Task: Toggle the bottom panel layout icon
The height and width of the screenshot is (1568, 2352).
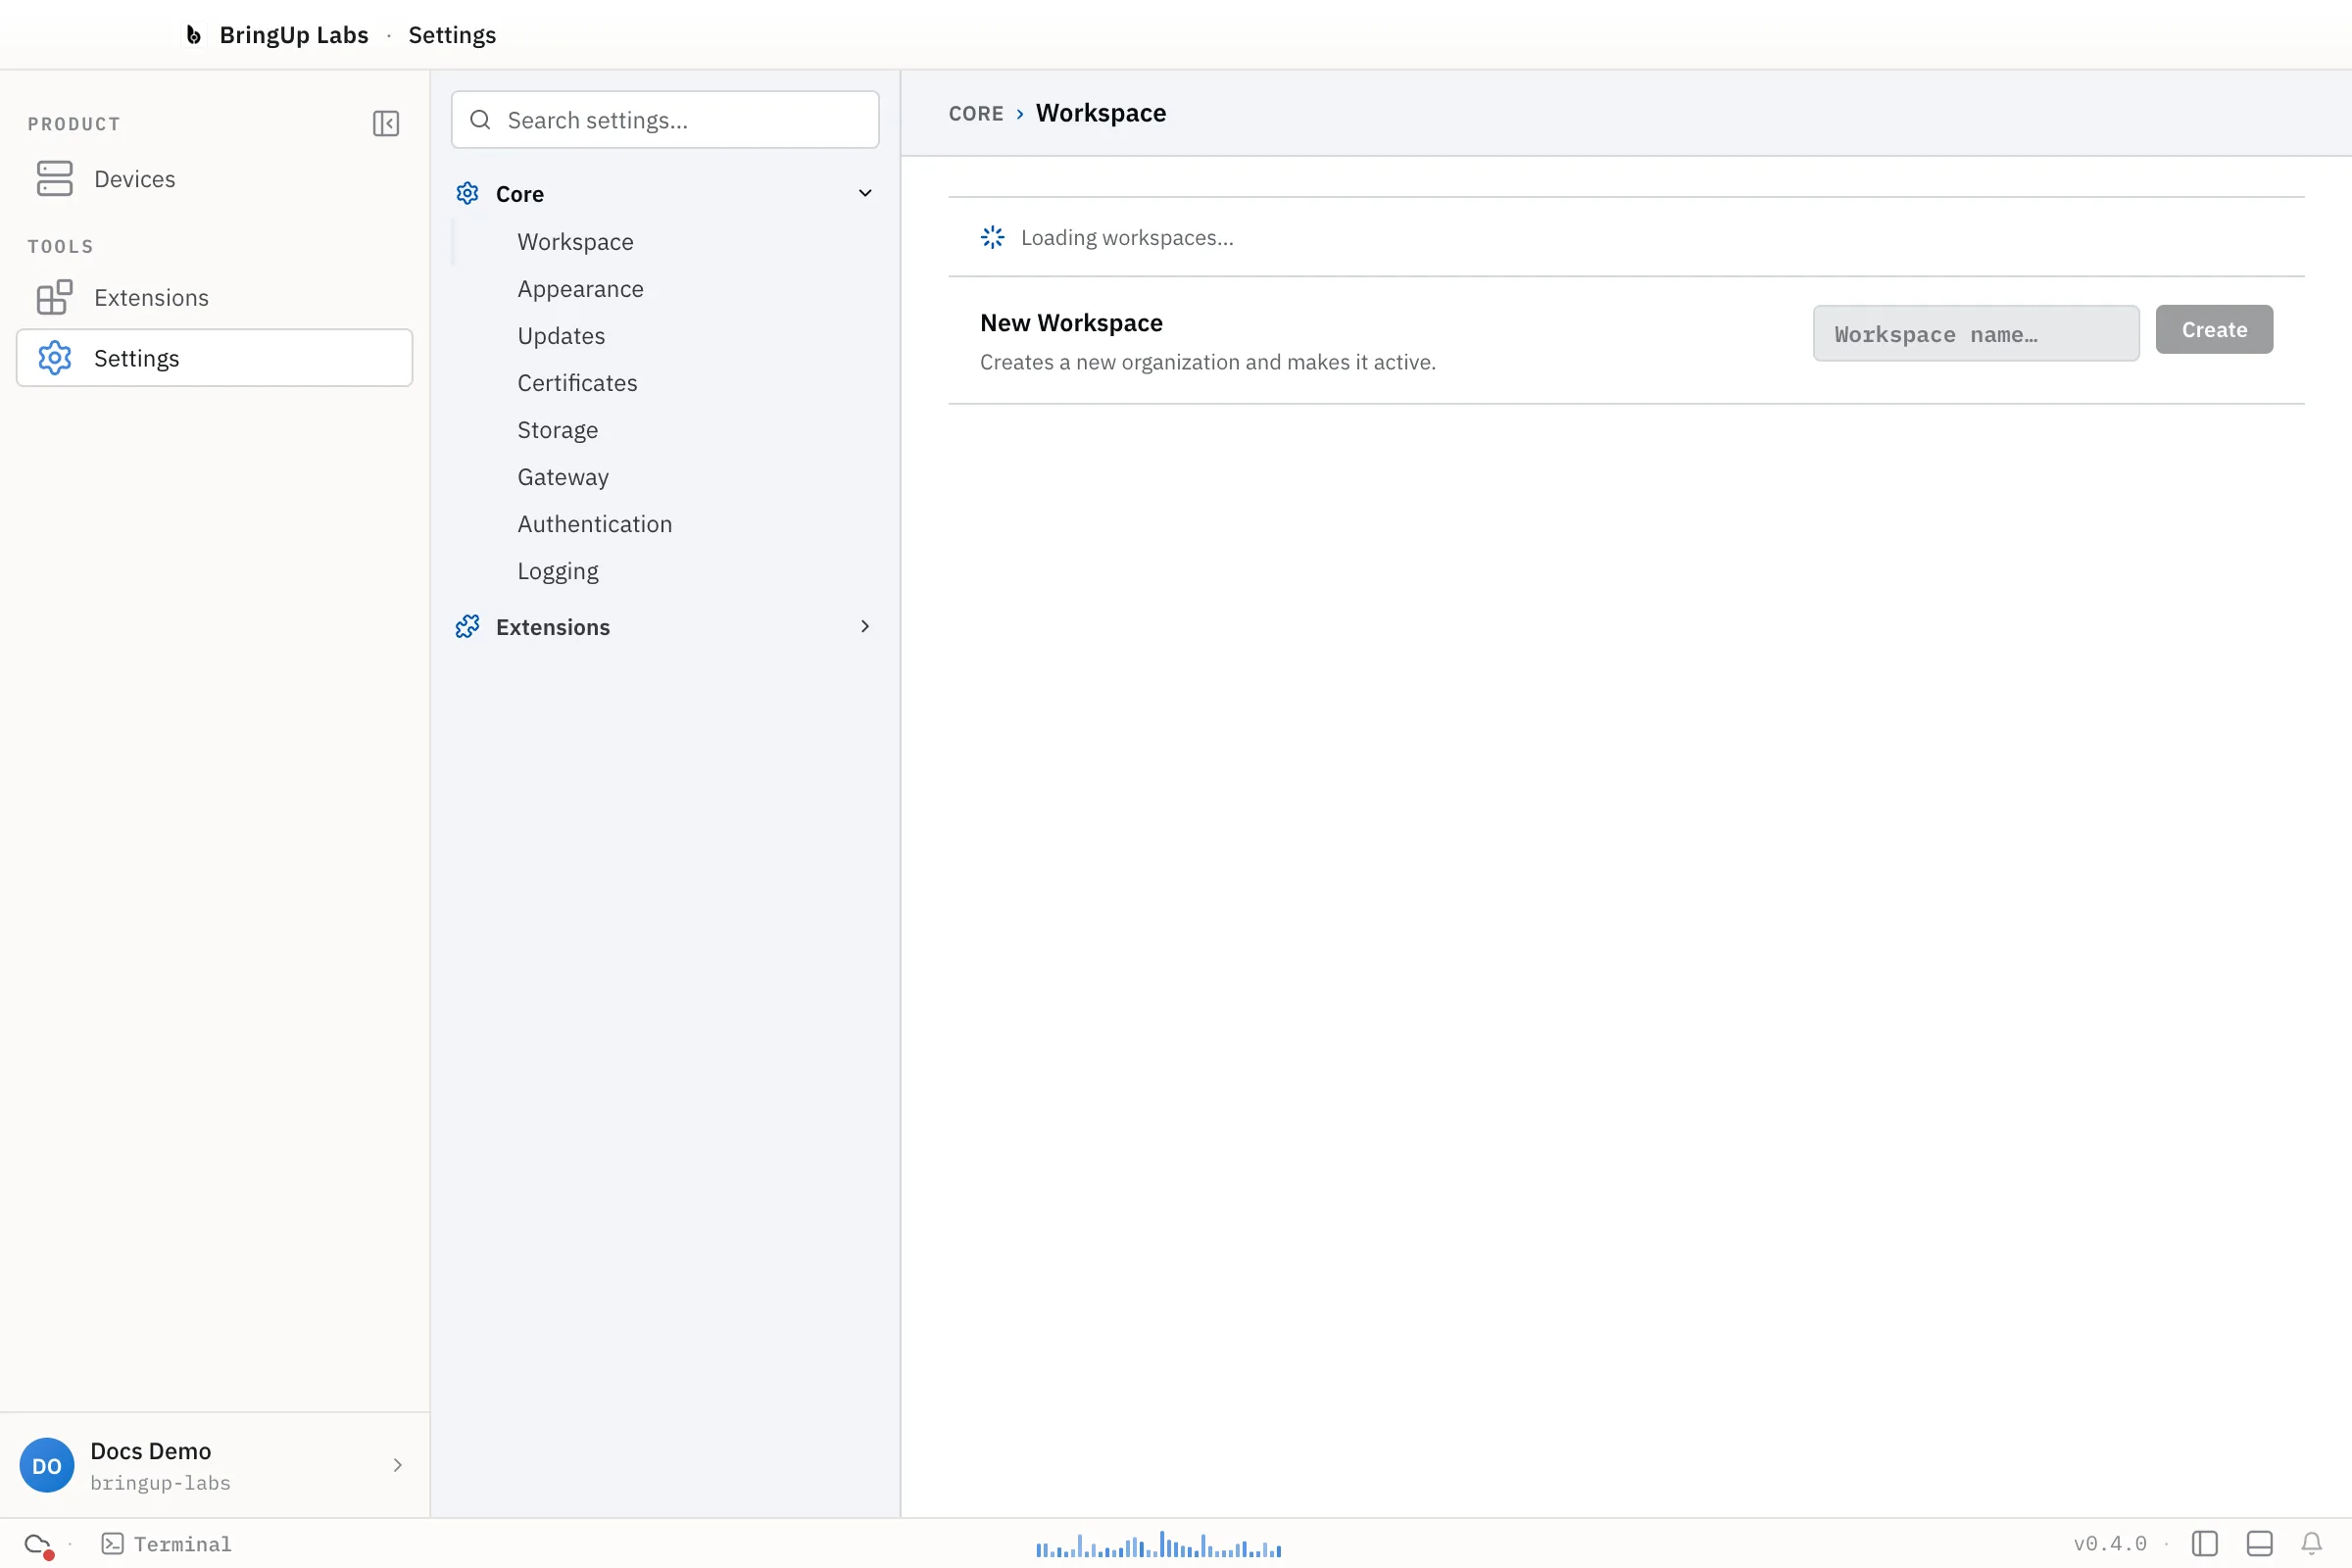Action: coord(2260,1544)
